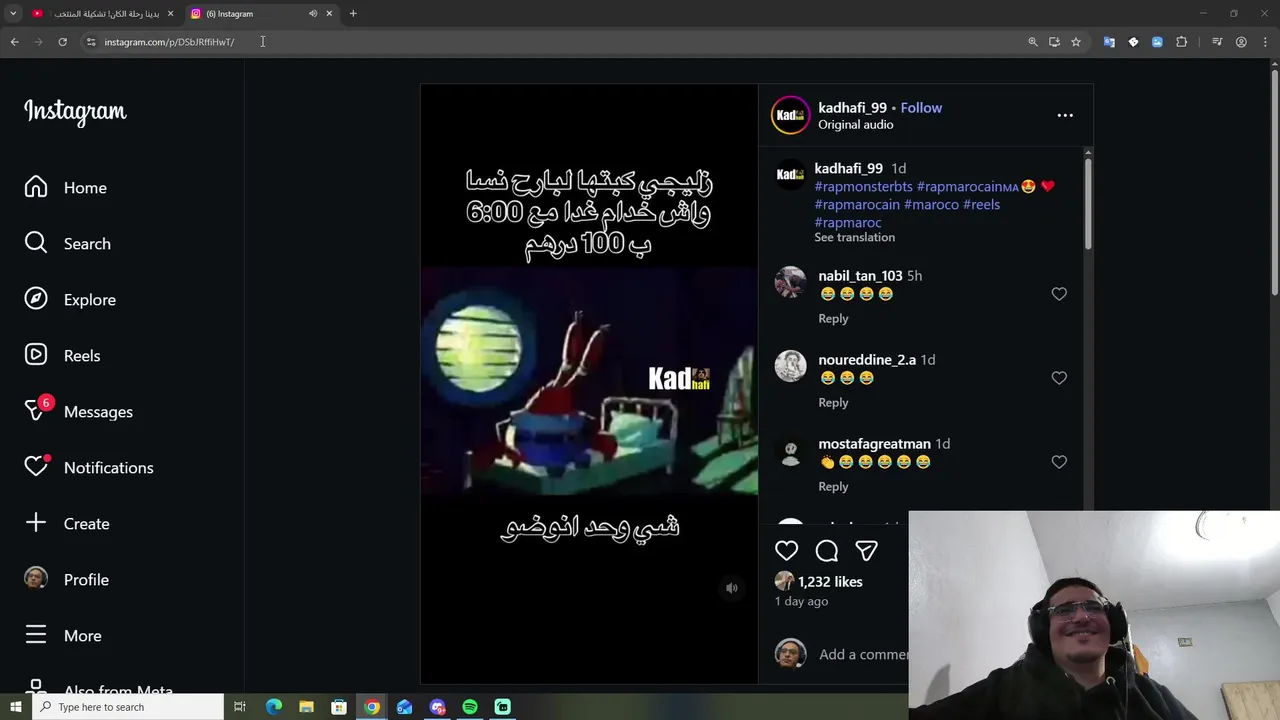Click the #reels hashtag
This screenshot has width=1280, height=720.
pyautogui.click(x=981, y=205)
